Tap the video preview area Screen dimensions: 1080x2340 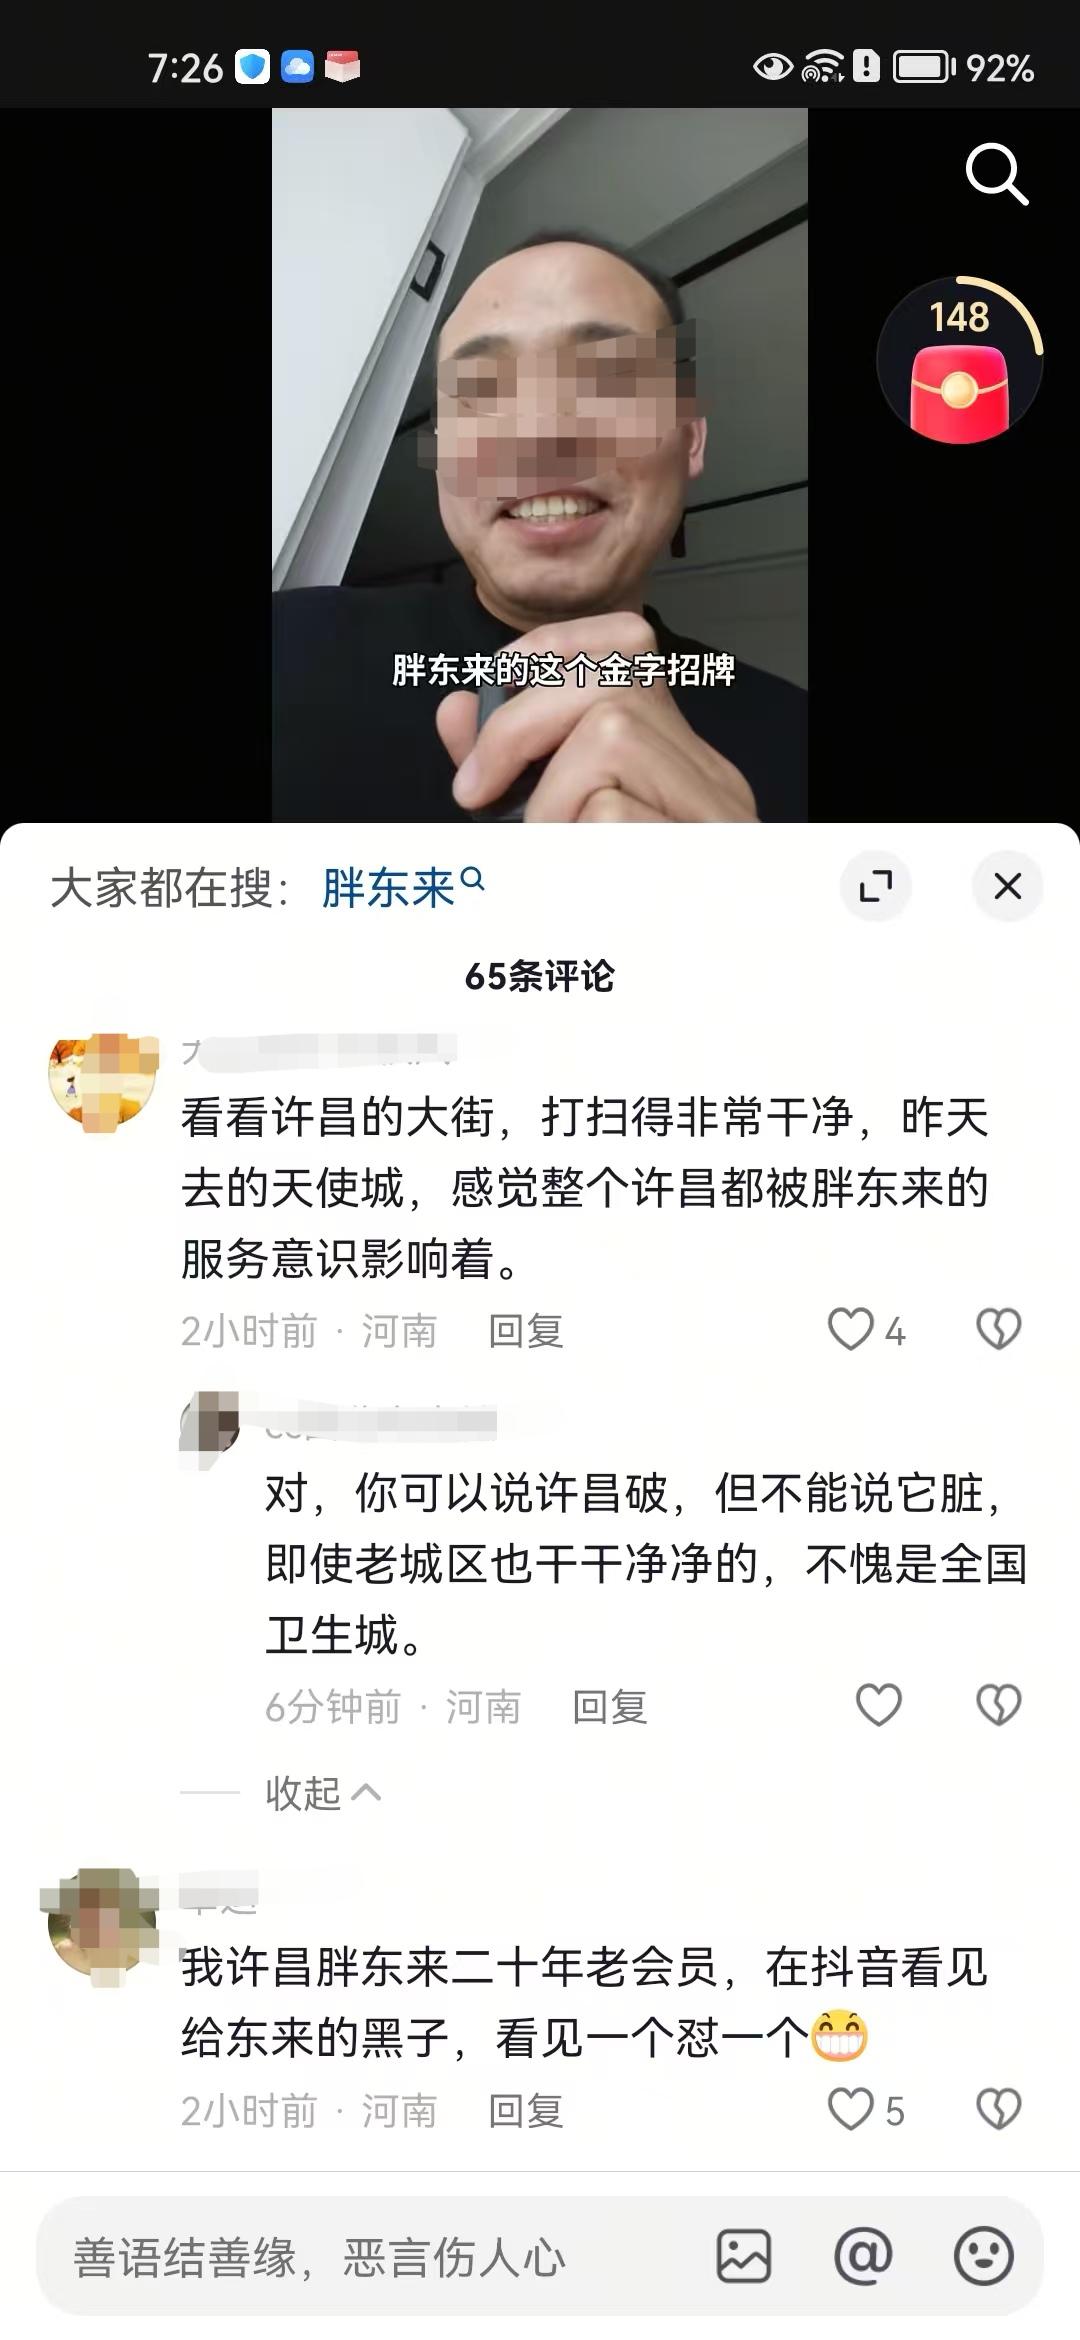pos(540,465)
